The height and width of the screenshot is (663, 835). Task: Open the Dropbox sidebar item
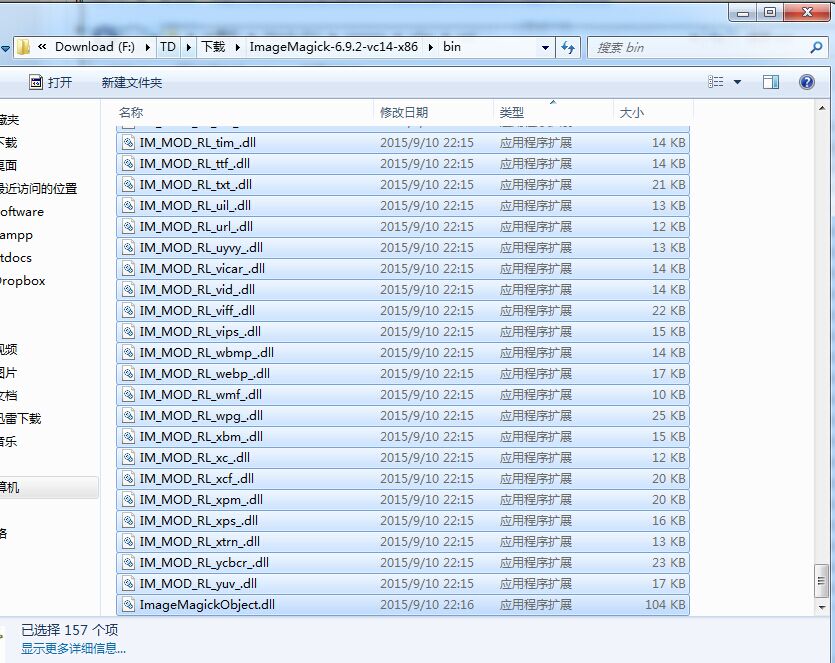pos(22,281)
